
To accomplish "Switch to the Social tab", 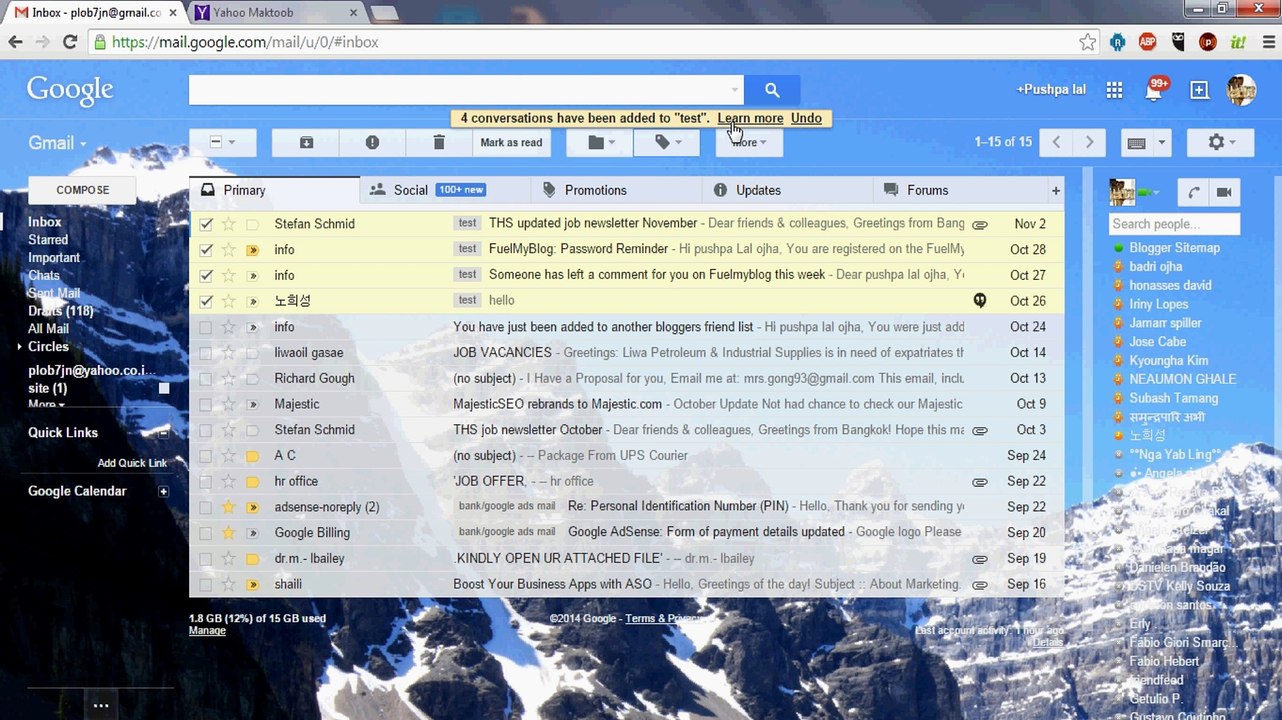I will [445, 190].
